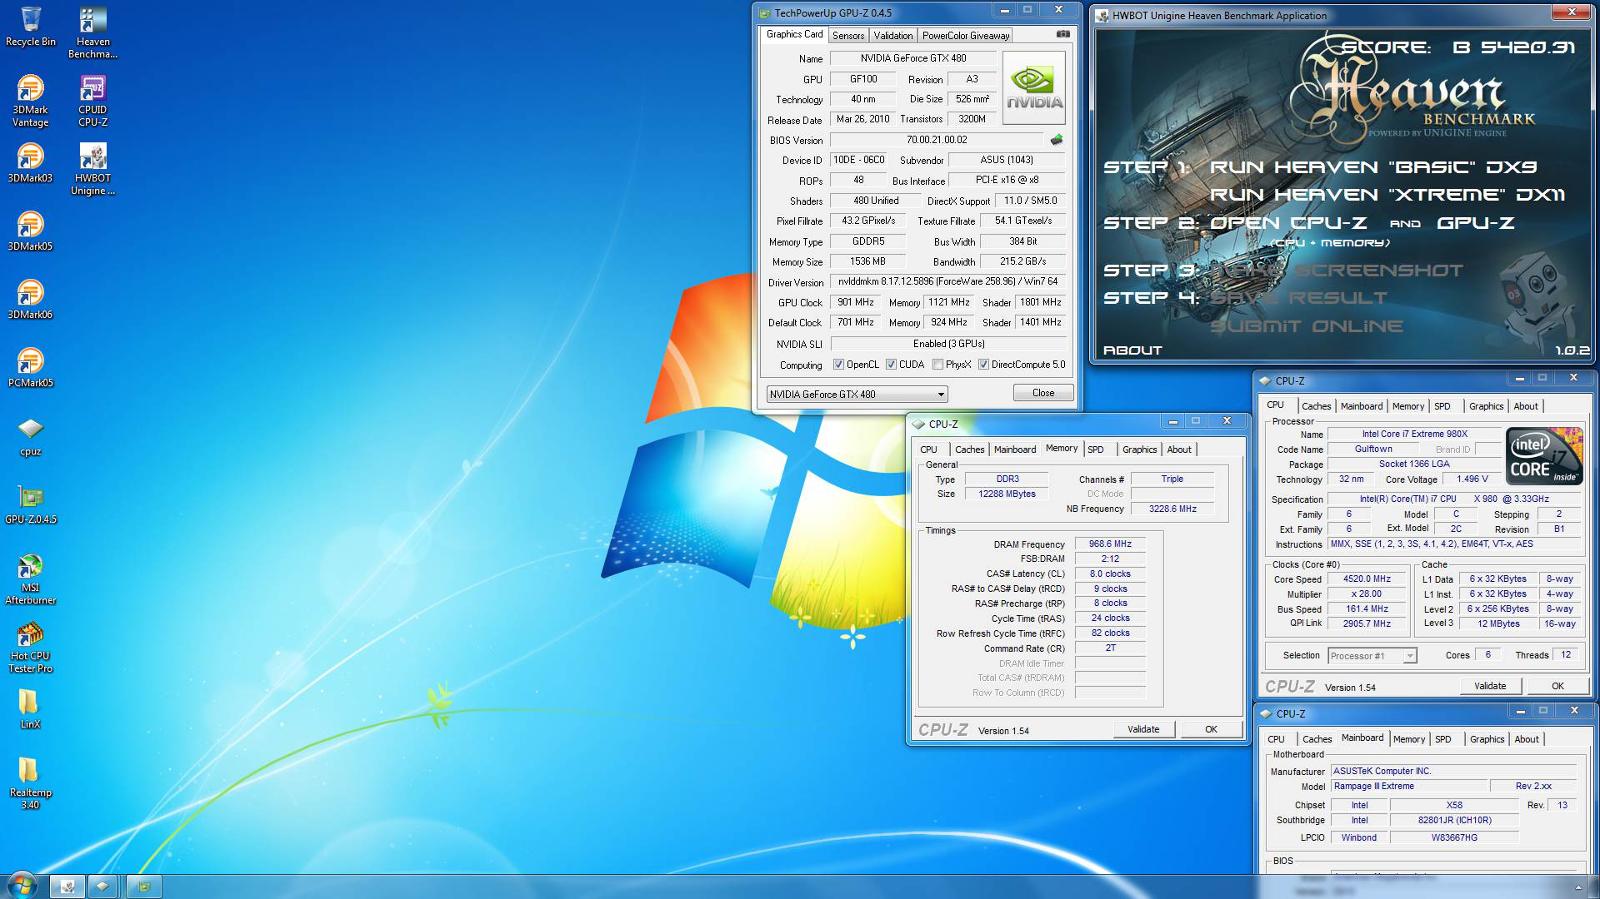This screenshot has height=899, width=1600.
Task: Open Heaven Benchmark desktop shortcut
Action: [x=92, y=32]
